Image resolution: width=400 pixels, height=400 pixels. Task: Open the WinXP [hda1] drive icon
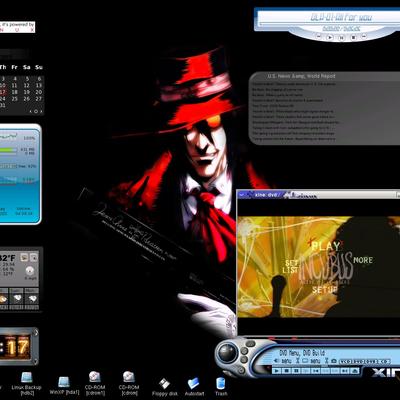pyautogui.click(x=64, y=385)
